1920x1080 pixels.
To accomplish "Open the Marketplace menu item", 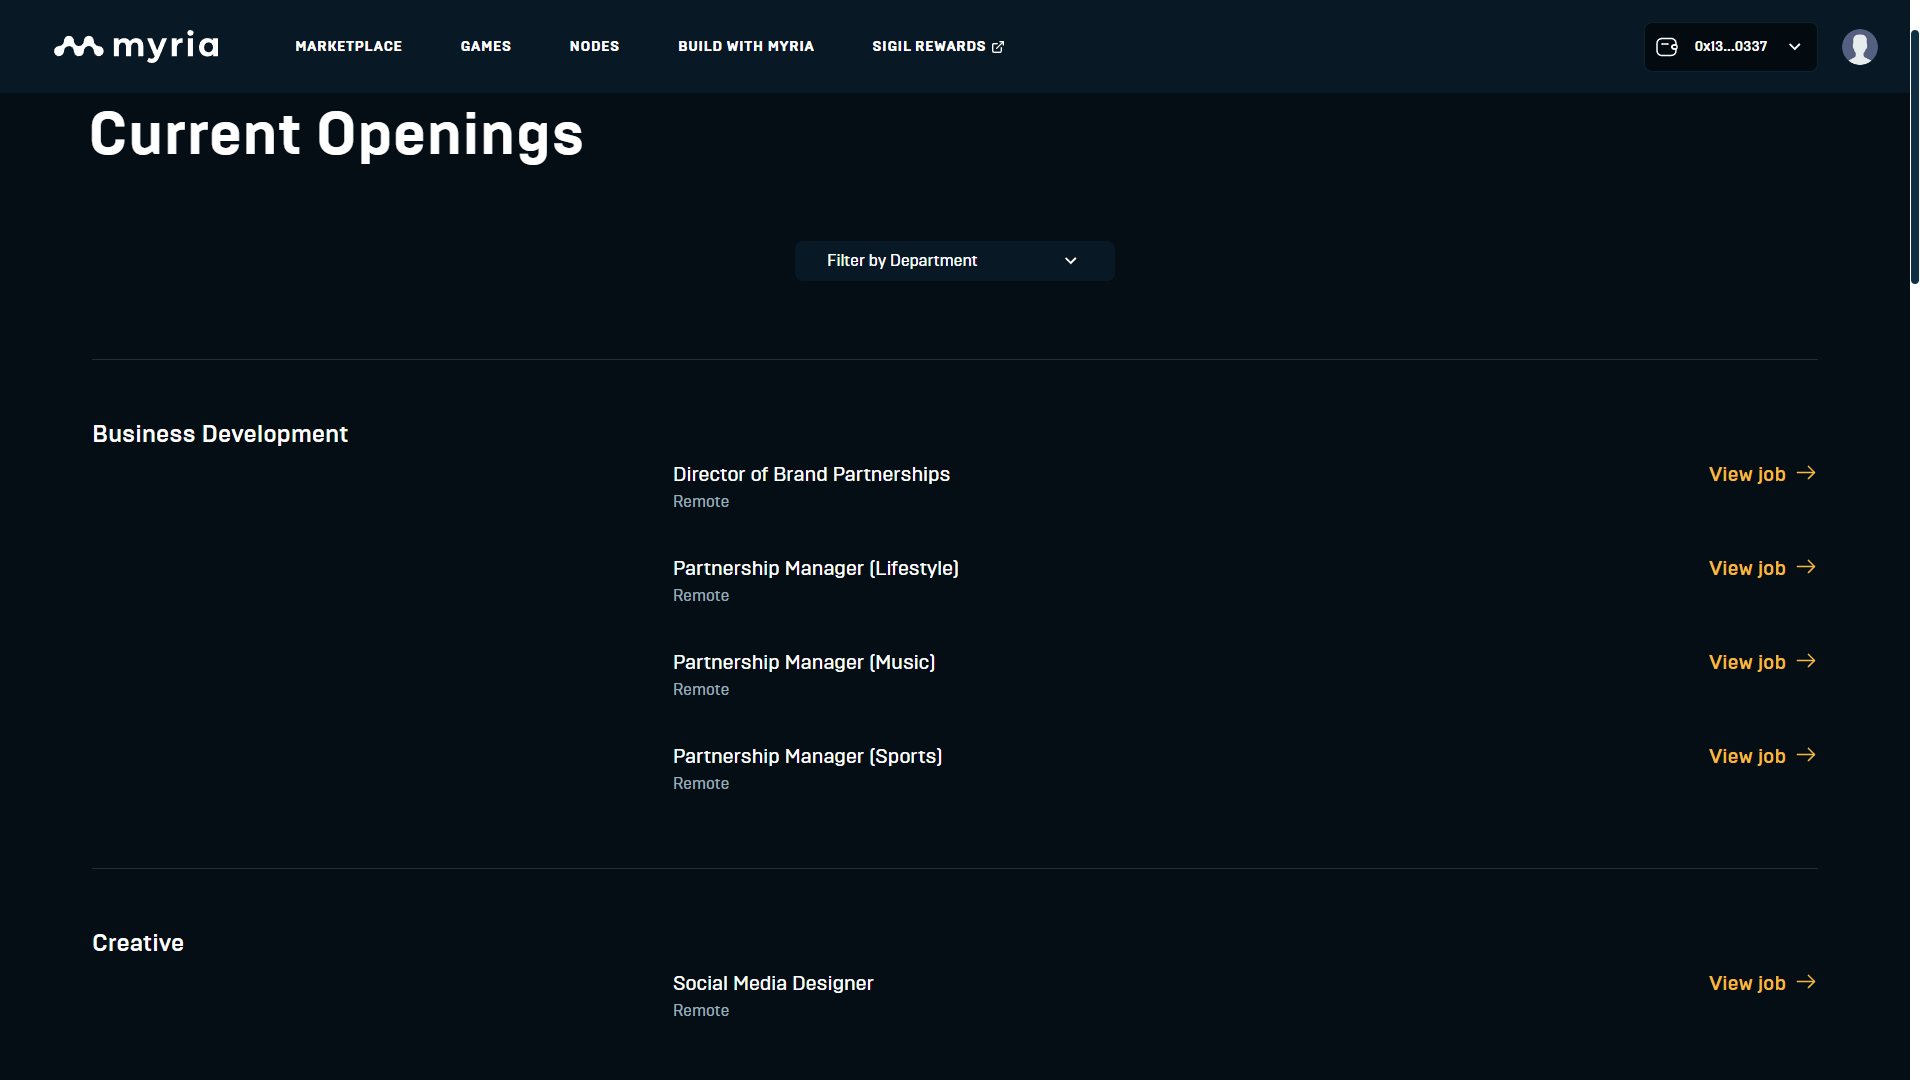I will [x=348, y=47].
